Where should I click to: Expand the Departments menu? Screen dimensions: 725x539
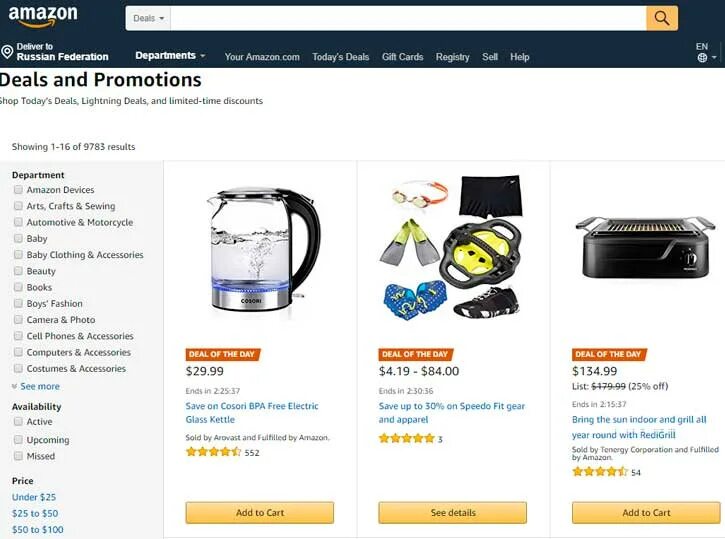170,55
